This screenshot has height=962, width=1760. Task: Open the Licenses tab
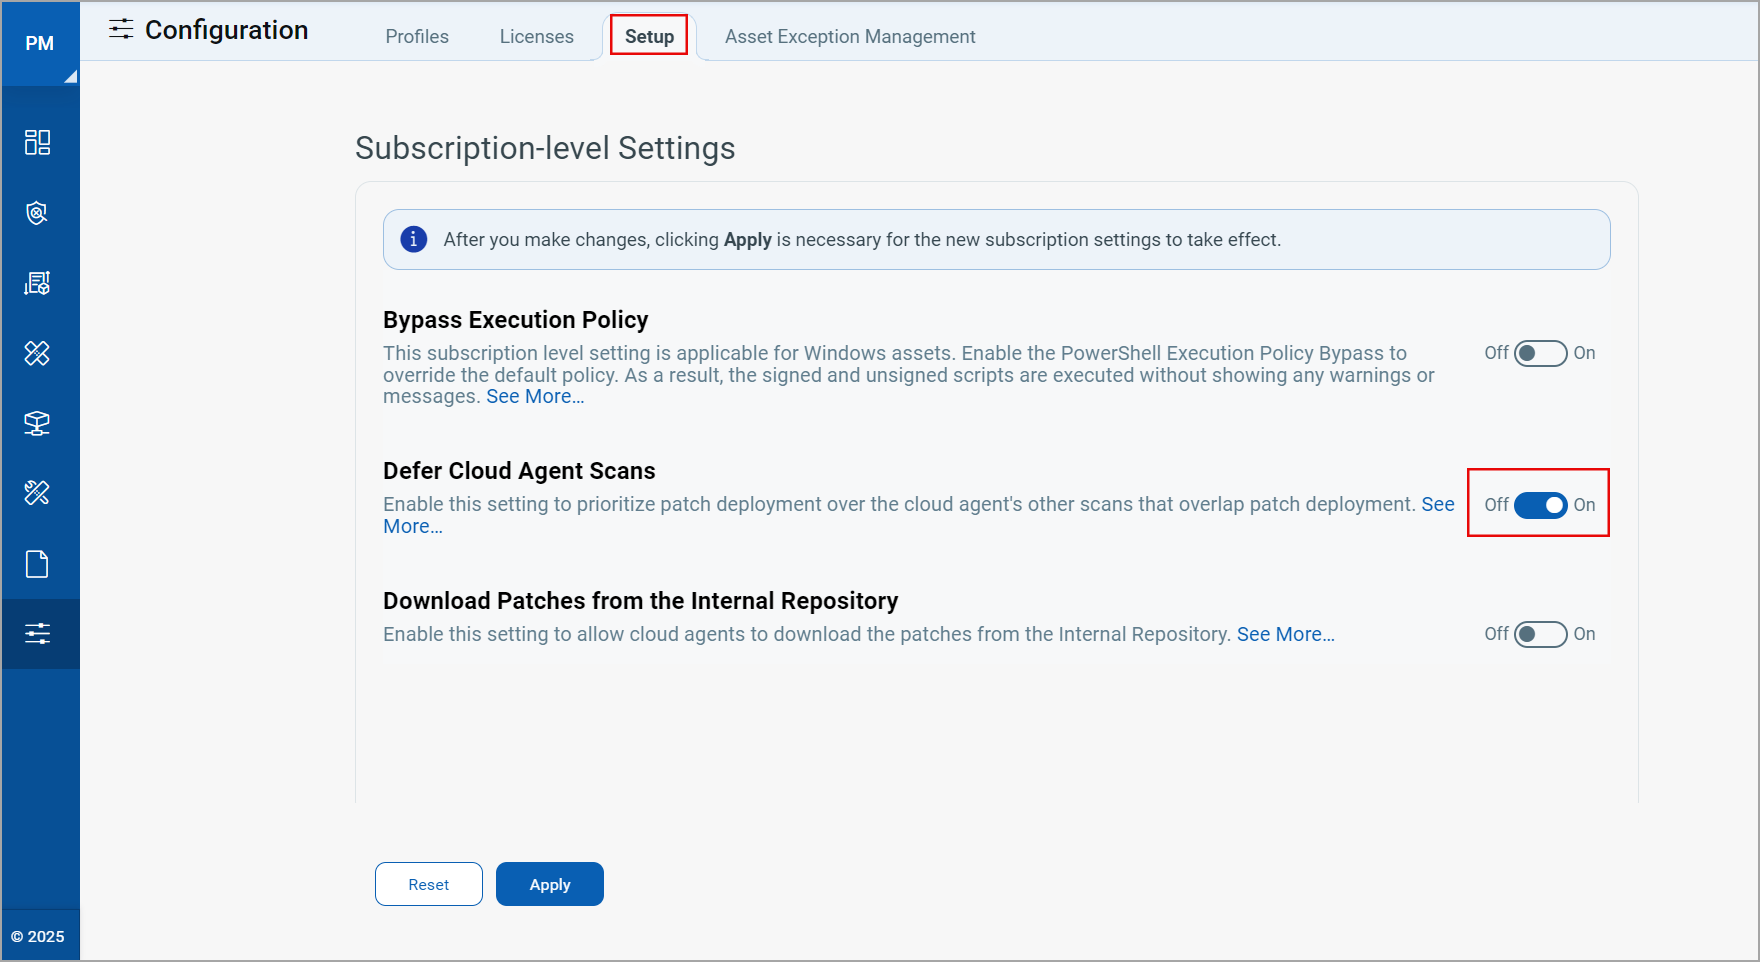coord(536,36)
